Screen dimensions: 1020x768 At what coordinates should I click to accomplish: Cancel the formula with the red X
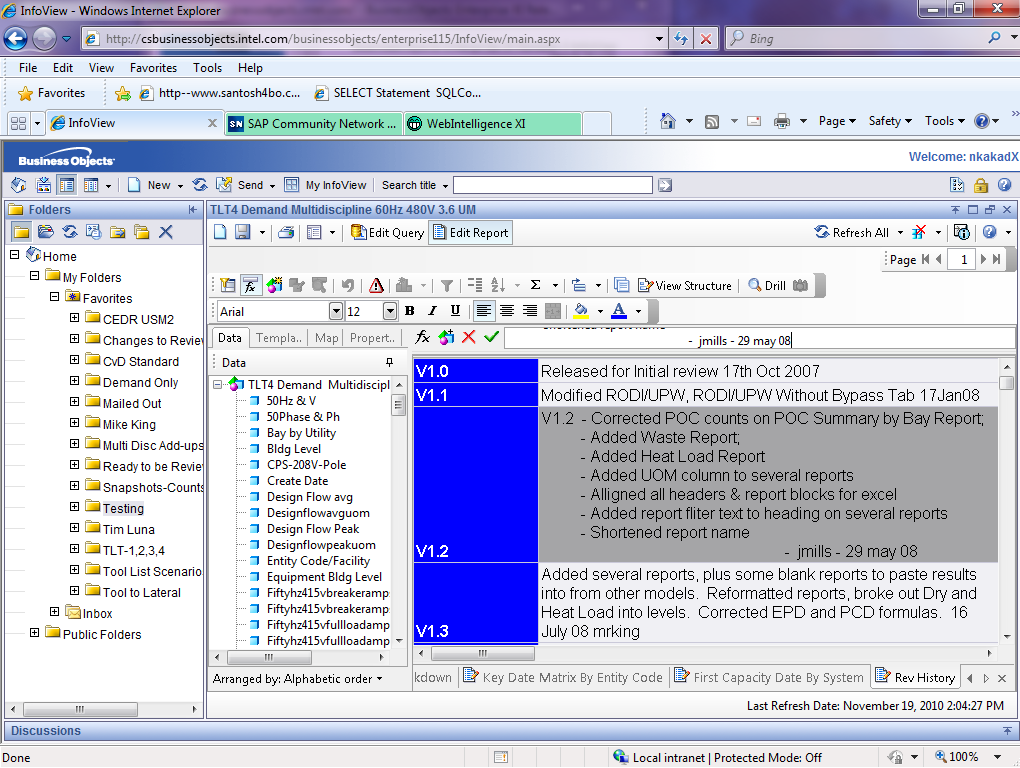(468, 337)
